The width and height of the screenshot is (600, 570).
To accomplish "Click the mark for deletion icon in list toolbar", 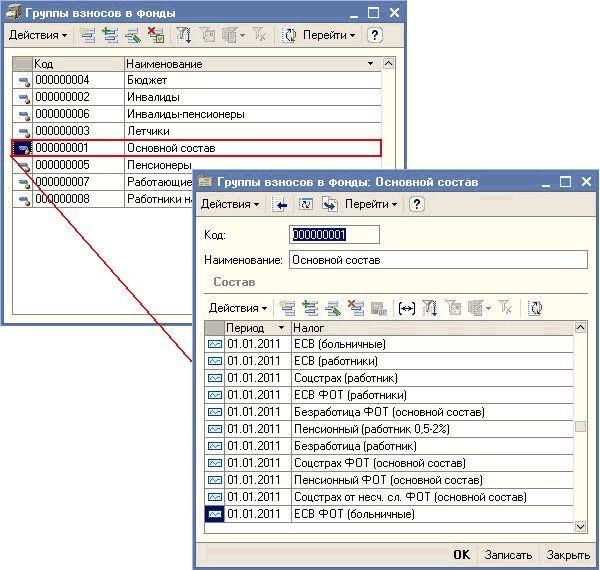I will [155, 35].
